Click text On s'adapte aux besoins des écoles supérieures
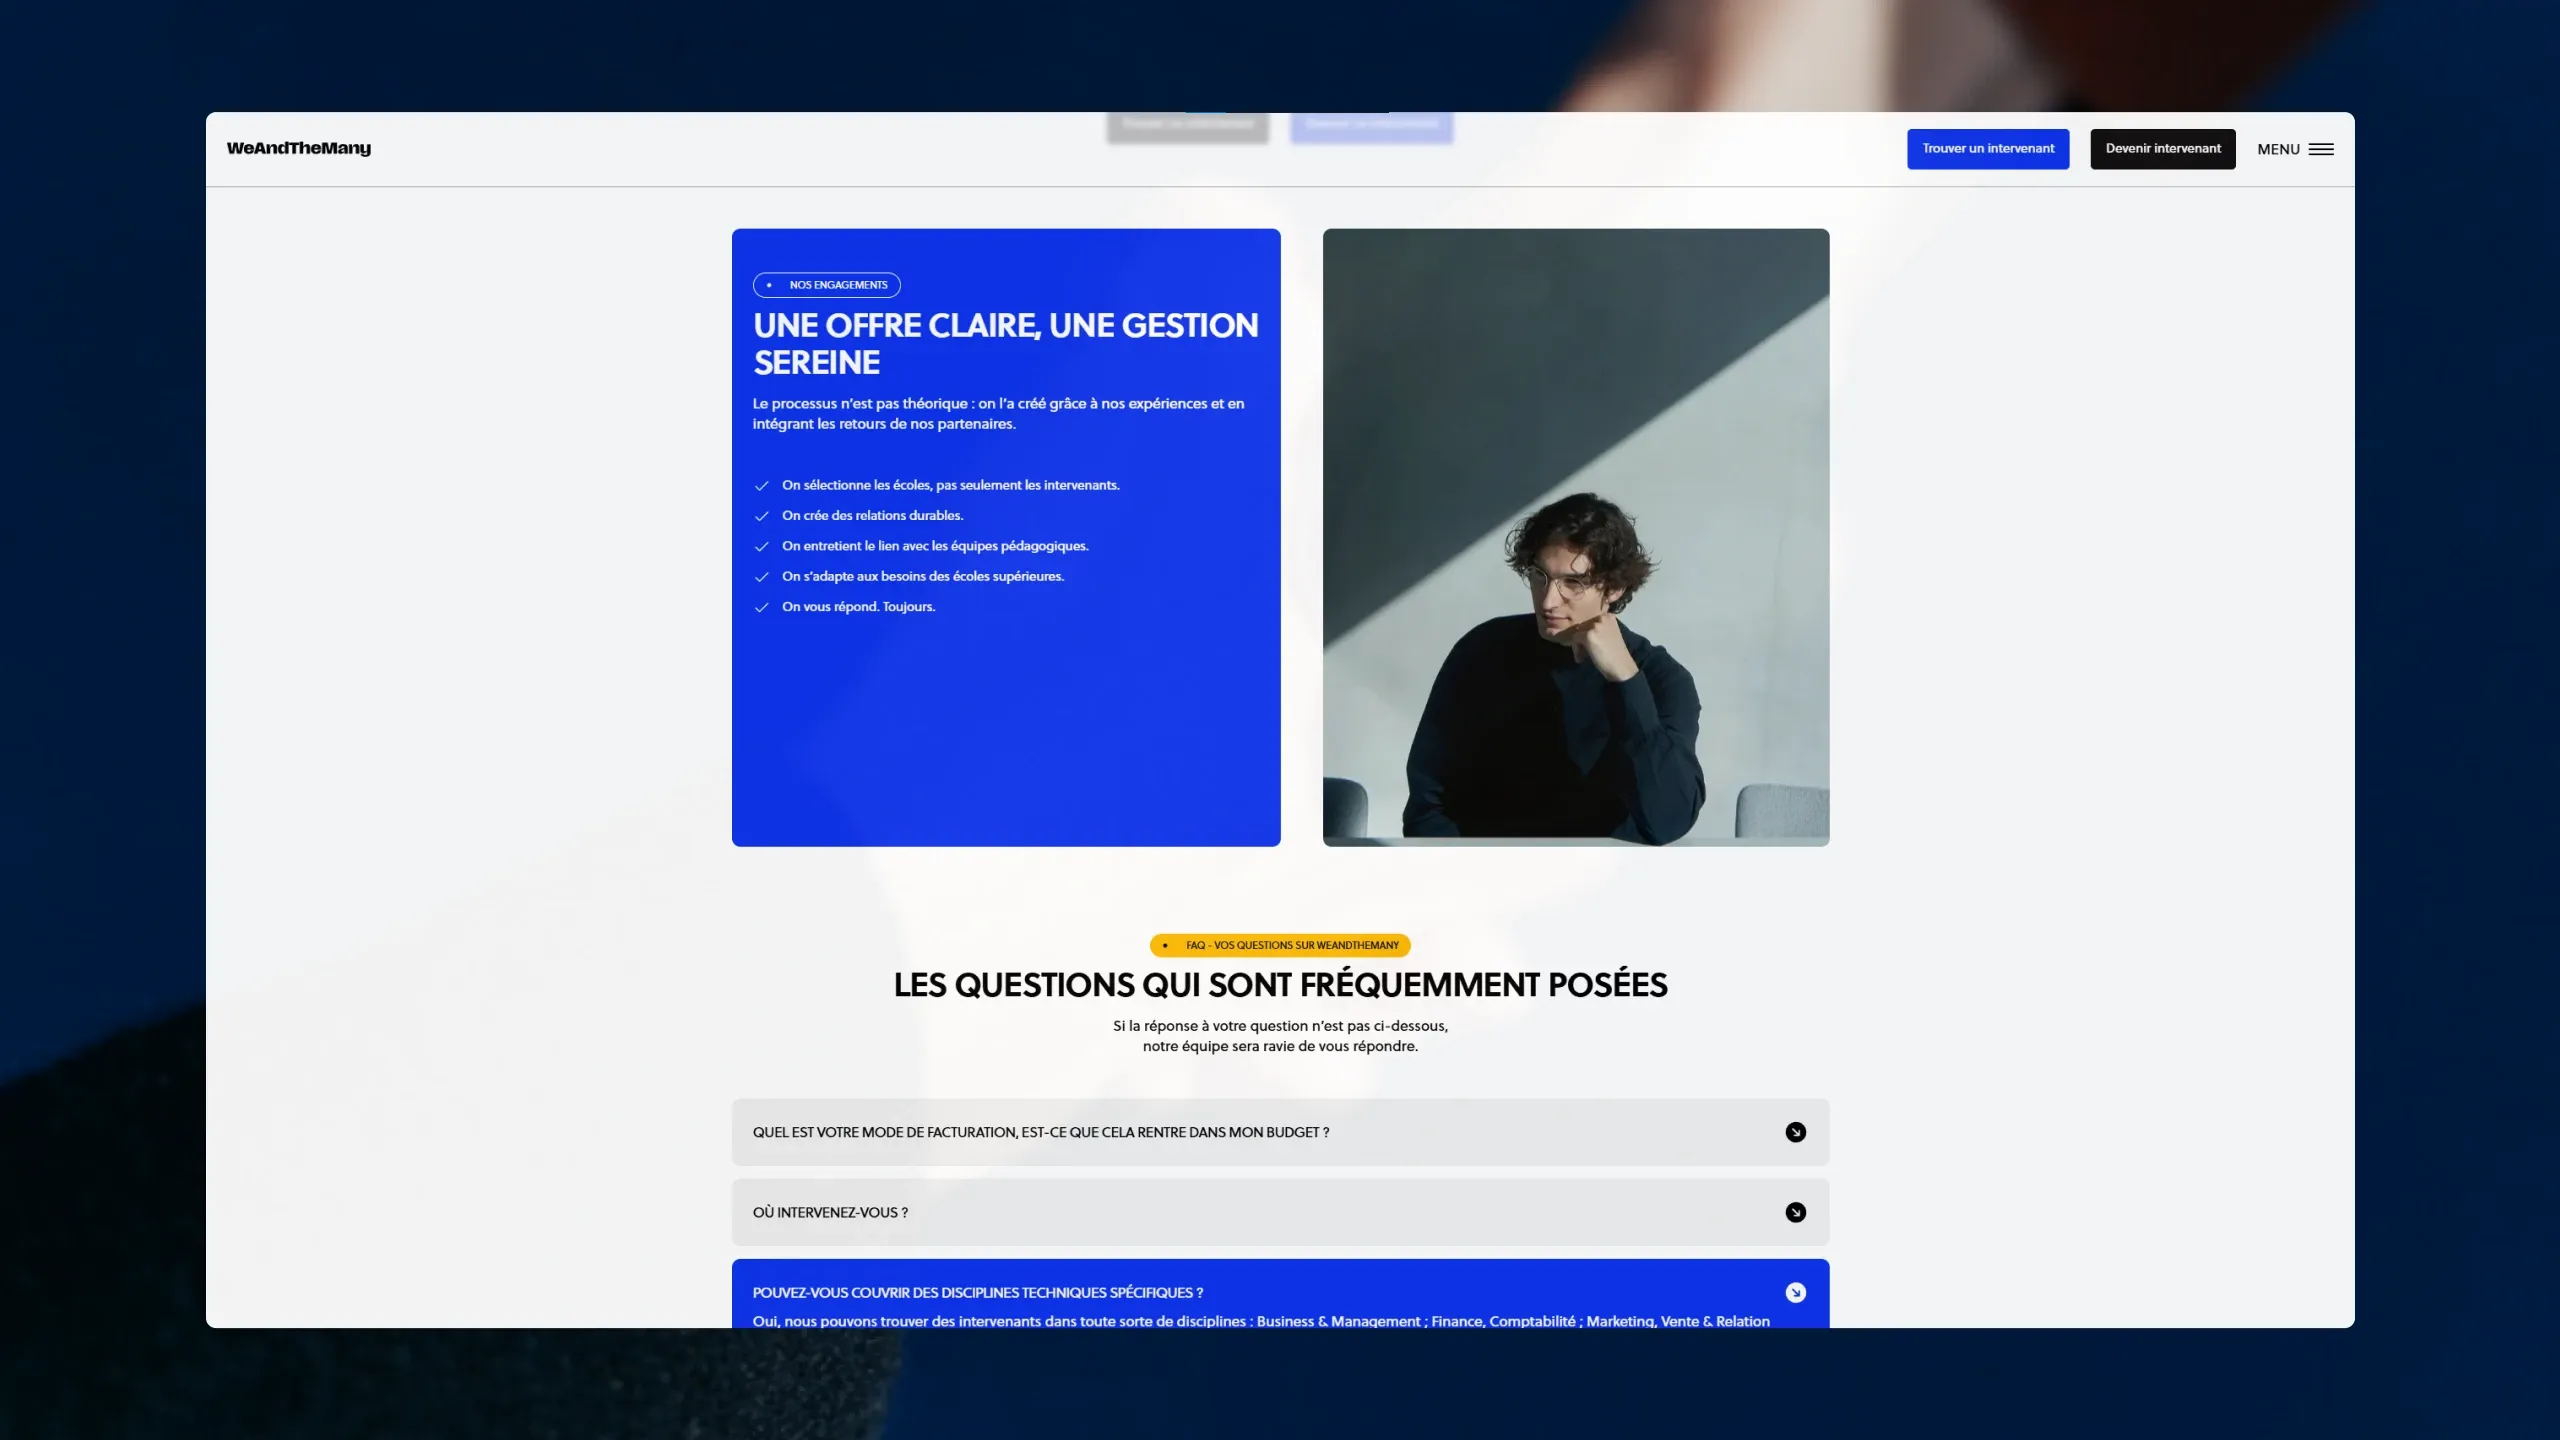 click(923, 576)
